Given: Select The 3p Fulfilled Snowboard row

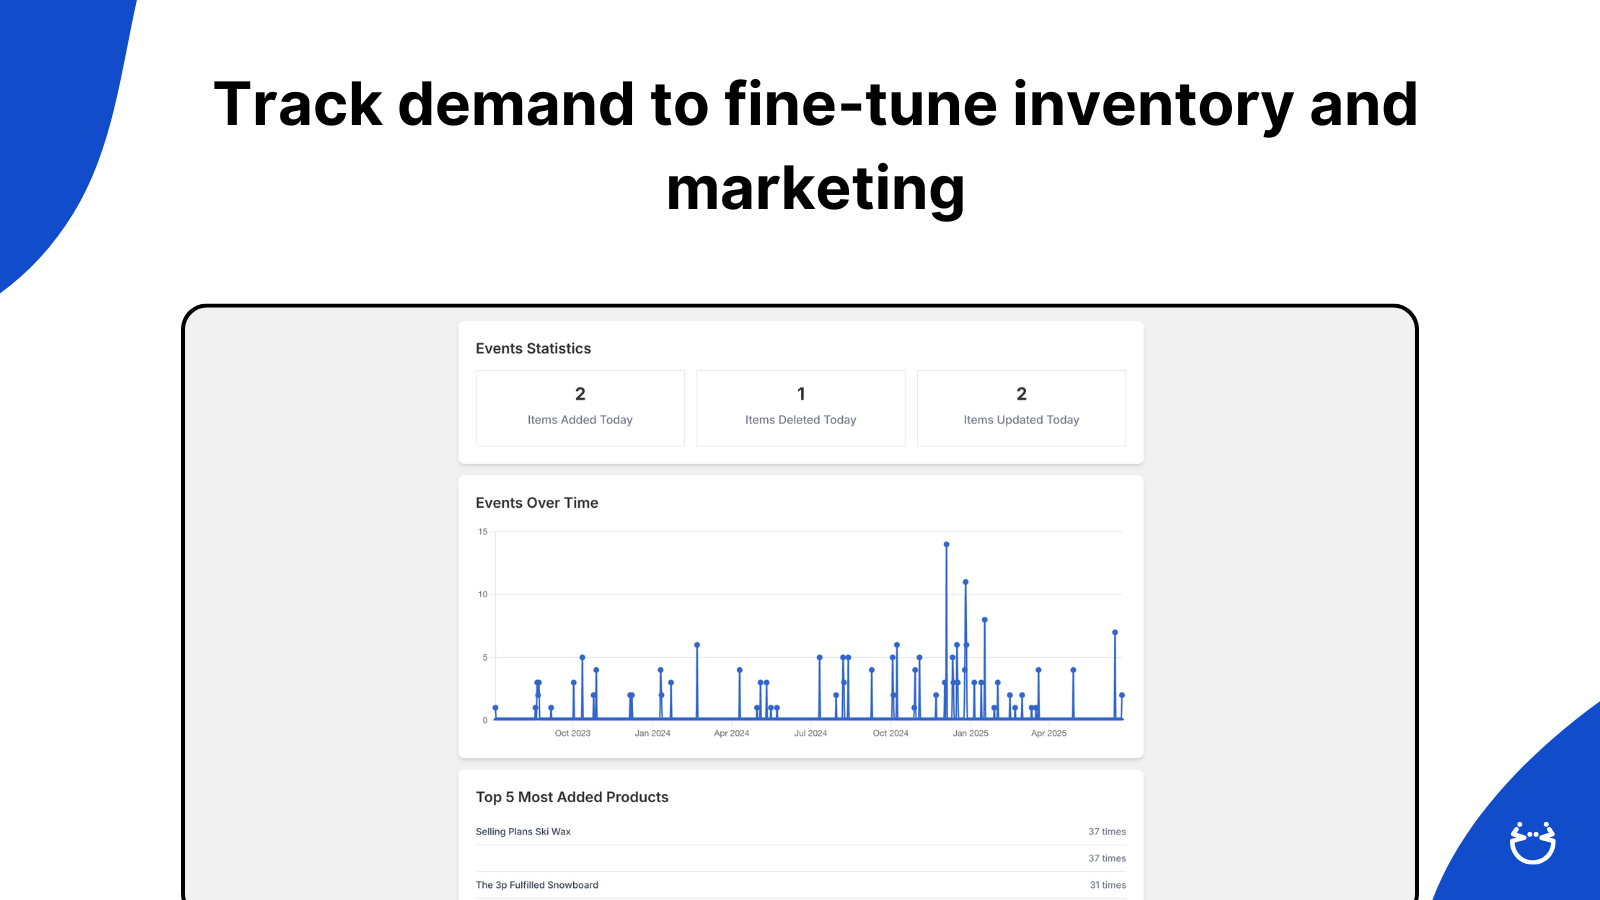Looking at the screenshot, I should pos(801,885).
